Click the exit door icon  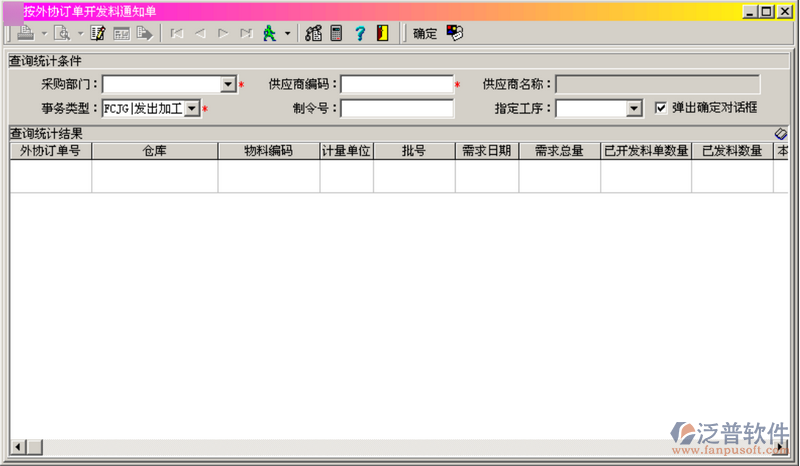click(383, 34)
